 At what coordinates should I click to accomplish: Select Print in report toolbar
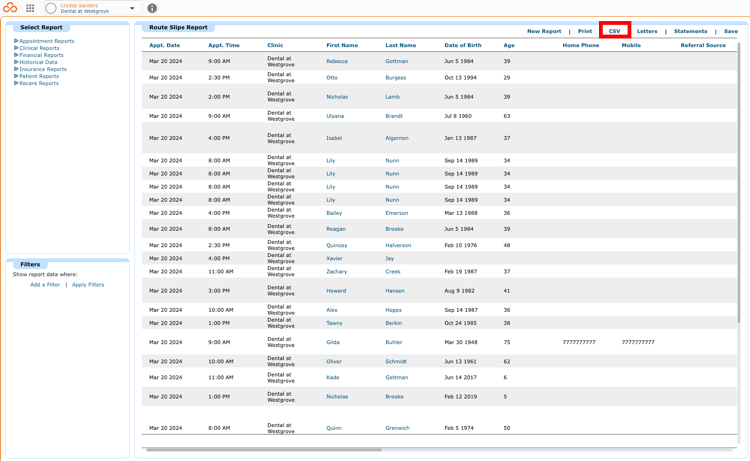point(585,31)
